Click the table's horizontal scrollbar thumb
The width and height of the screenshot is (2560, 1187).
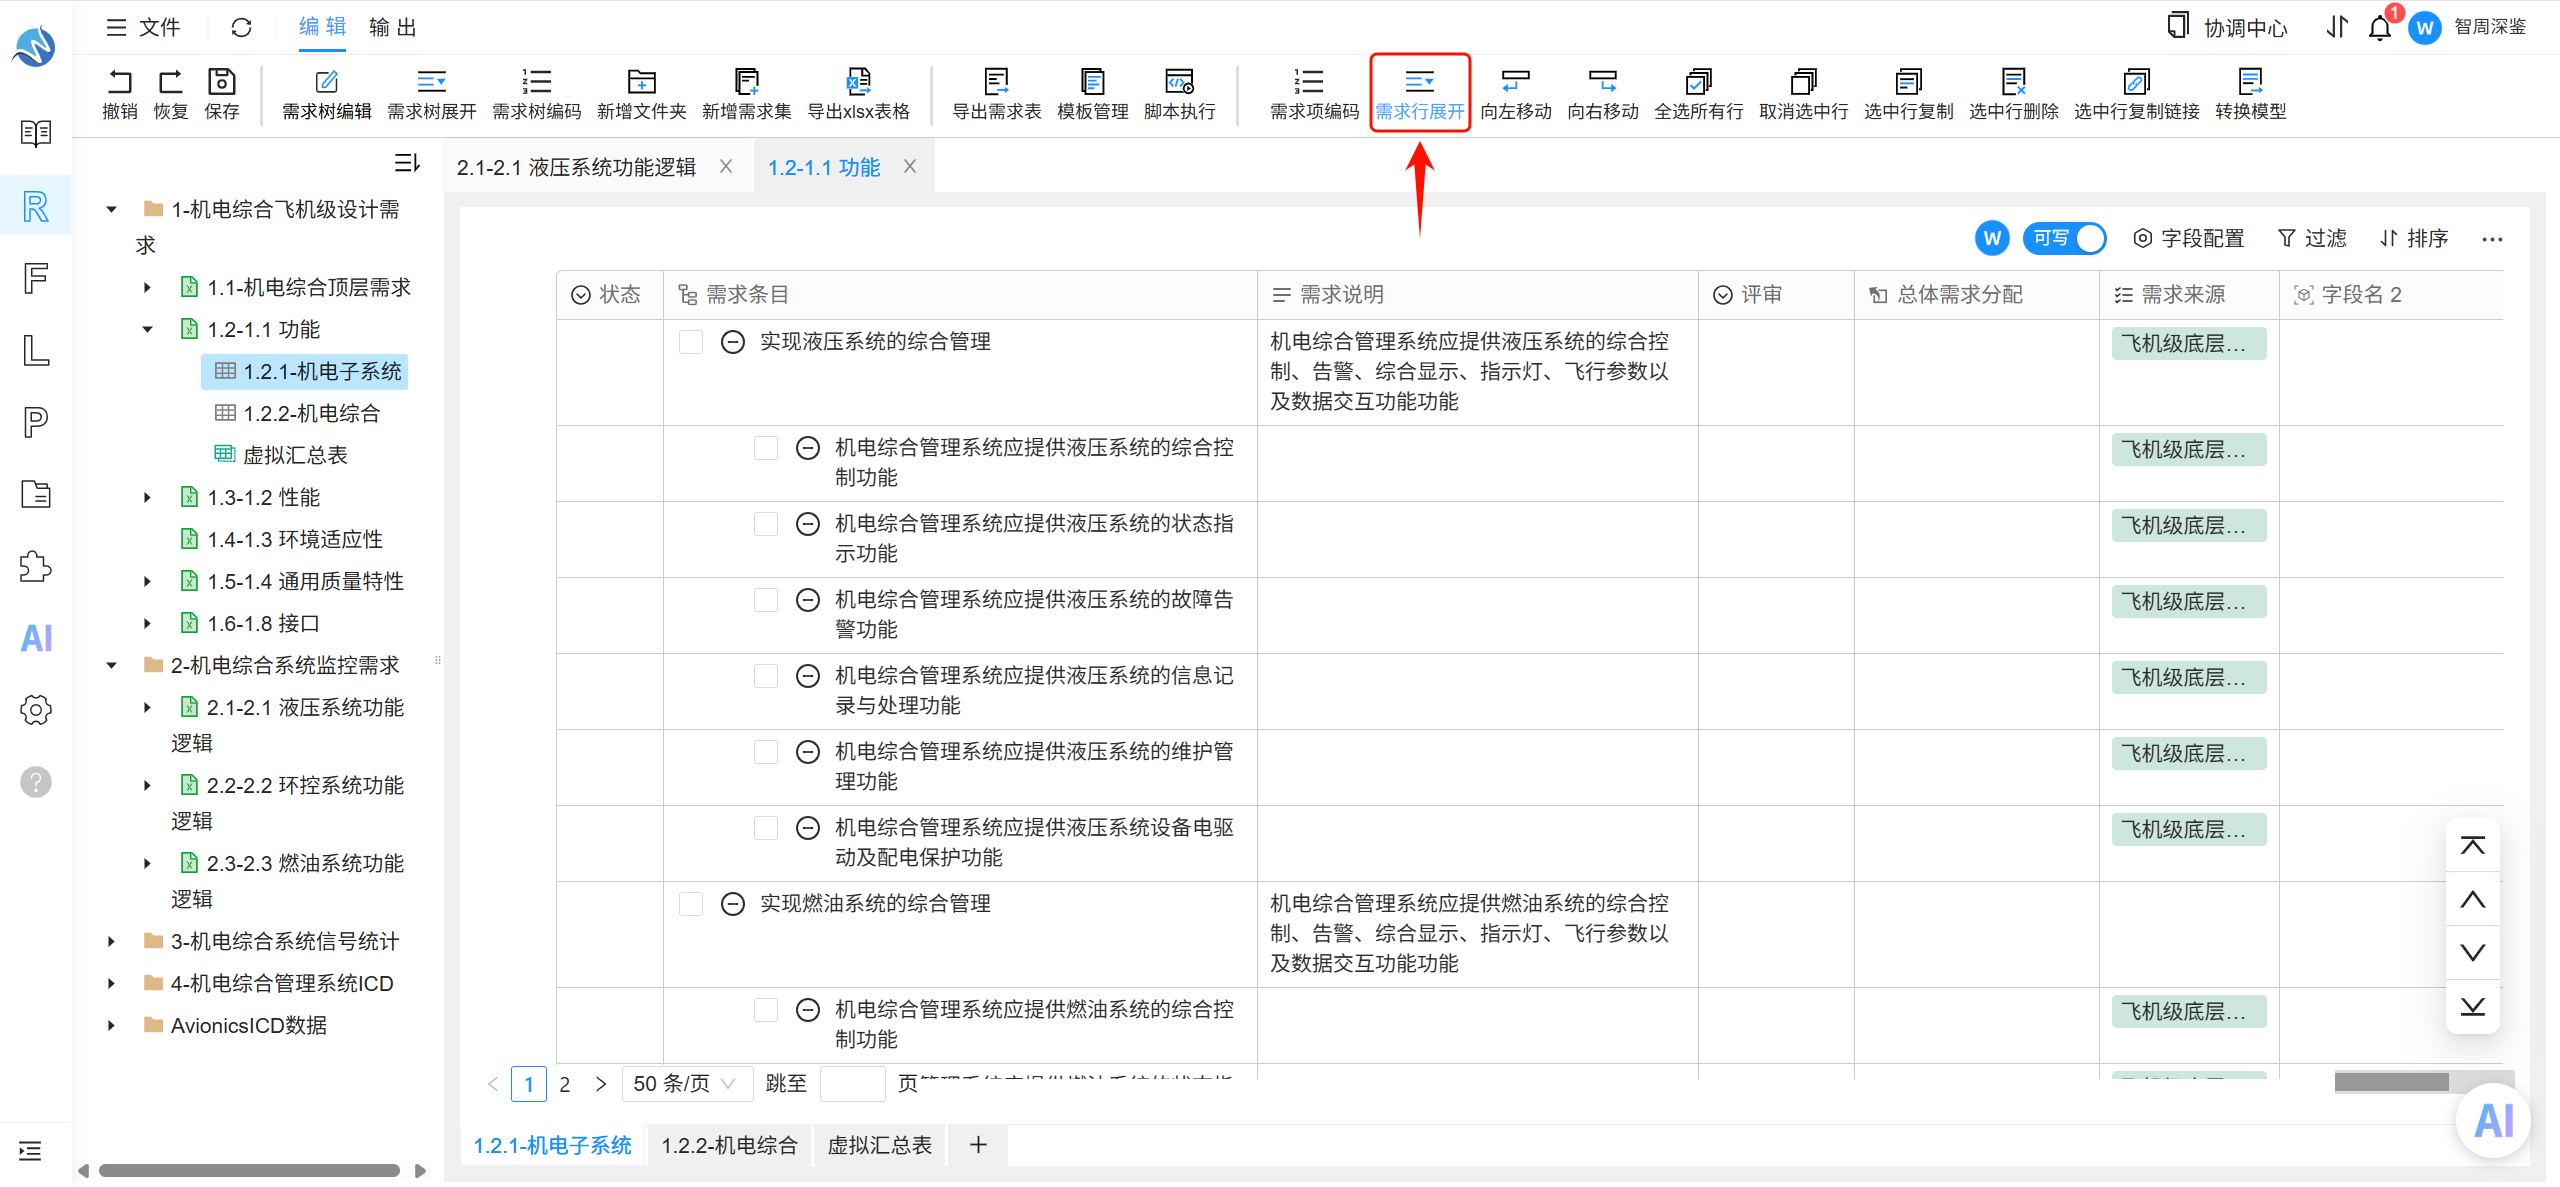pyautogui.click(x=2391, y=1082)
